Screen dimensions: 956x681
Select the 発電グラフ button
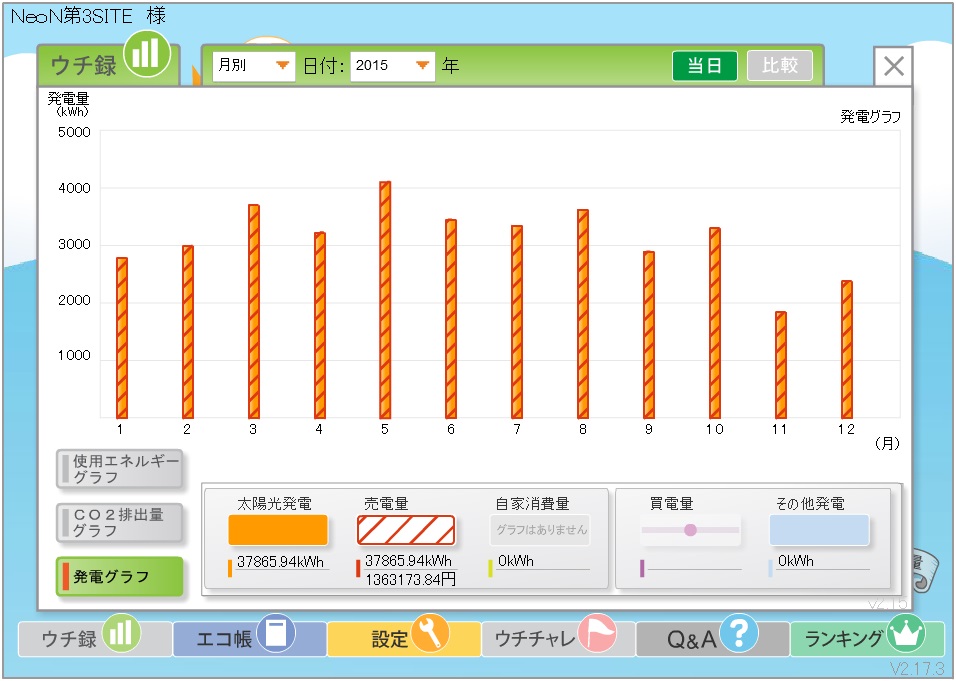[x=120, y=576]
